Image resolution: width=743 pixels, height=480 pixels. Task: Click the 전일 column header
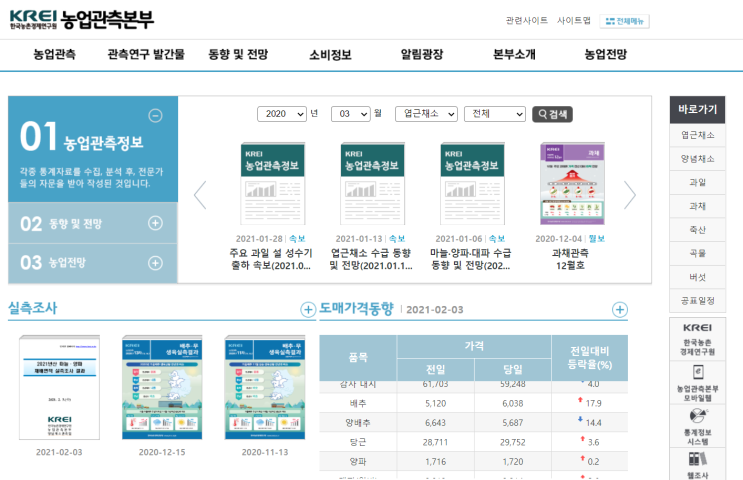435,370
